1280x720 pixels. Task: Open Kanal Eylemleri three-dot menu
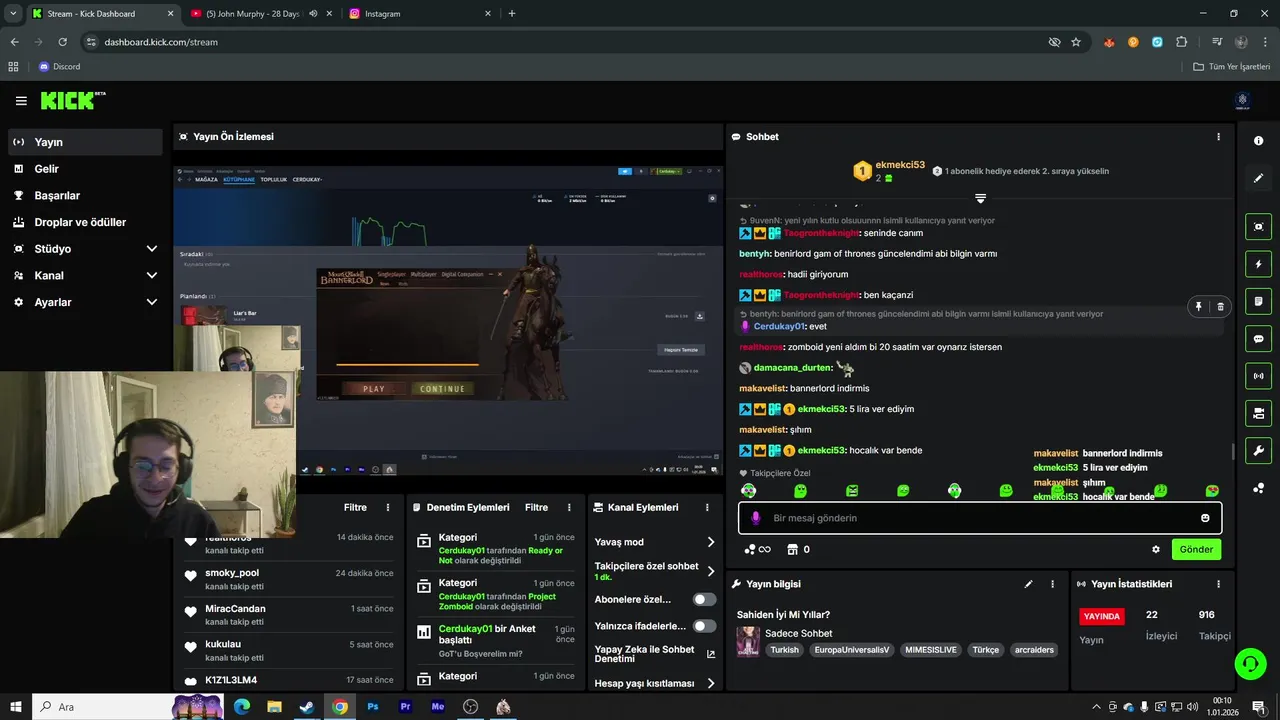point(707,507)
